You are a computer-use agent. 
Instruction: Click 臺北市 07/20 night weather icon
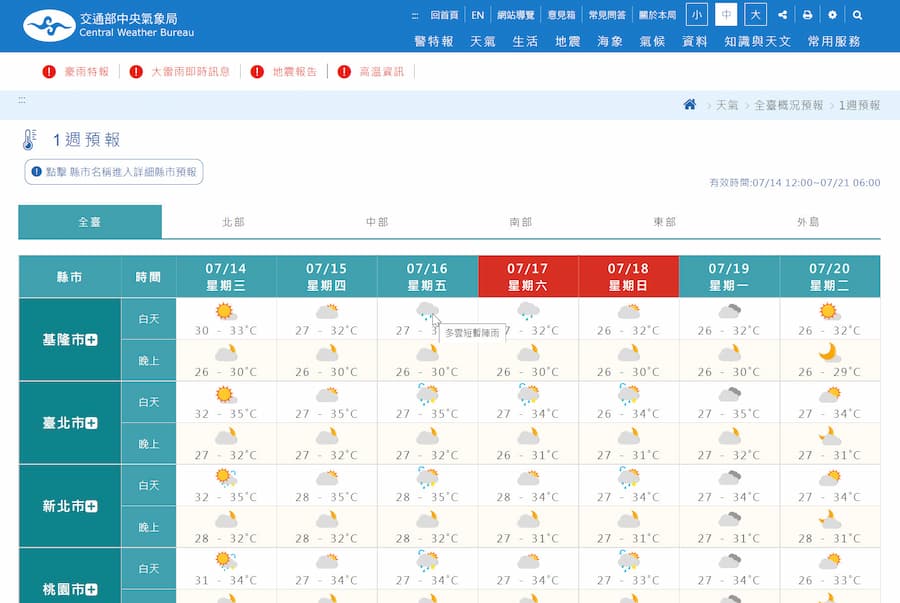pos(829,437)
